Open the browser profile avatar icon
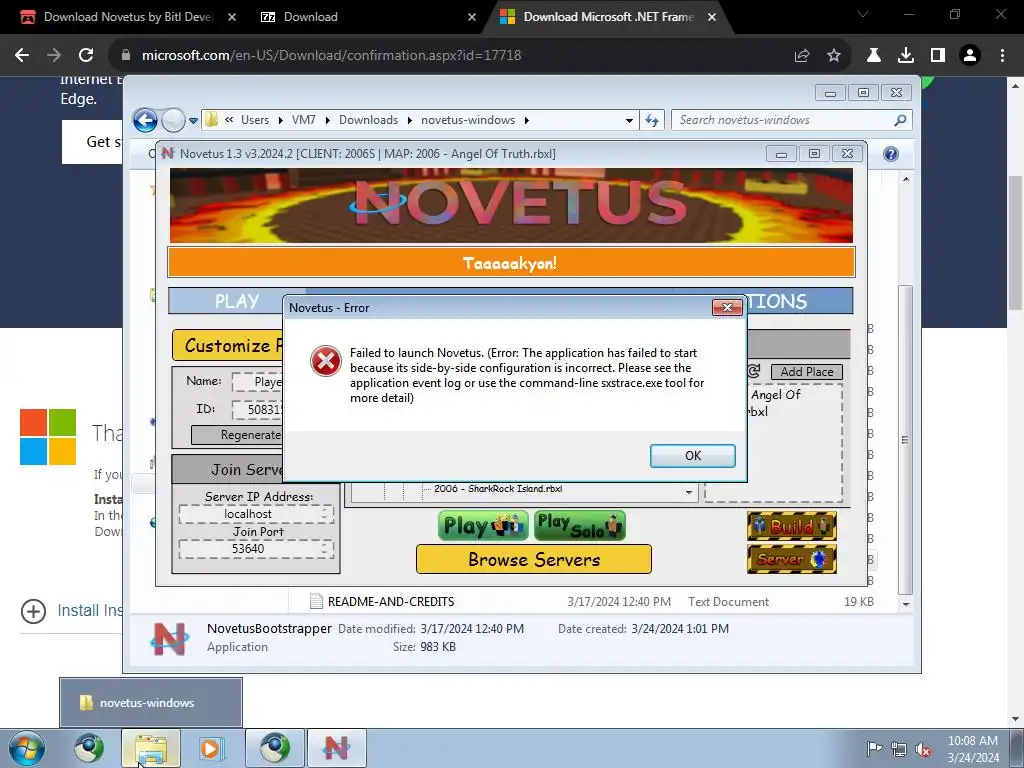 [970, 56]
